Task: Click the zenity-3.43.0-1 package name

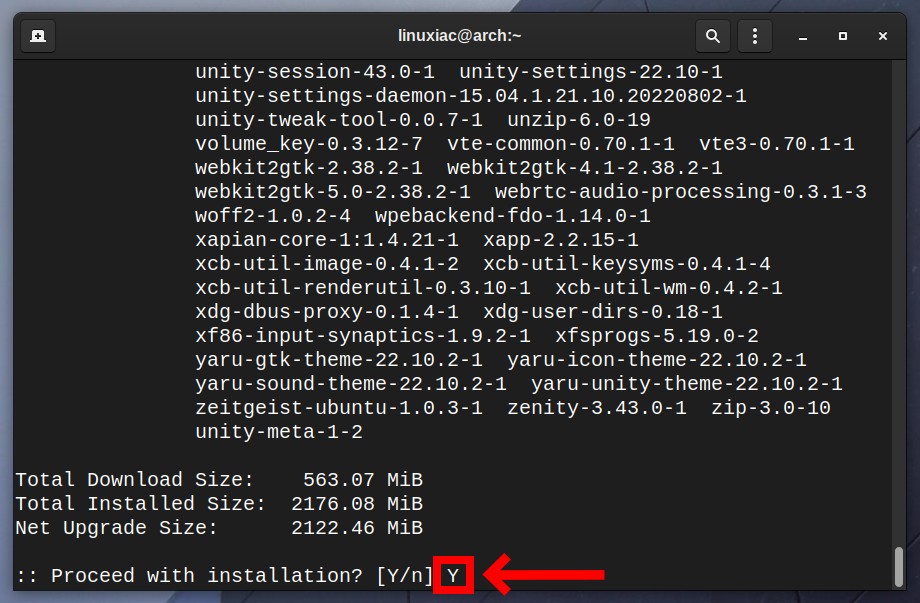Action: 597,408
